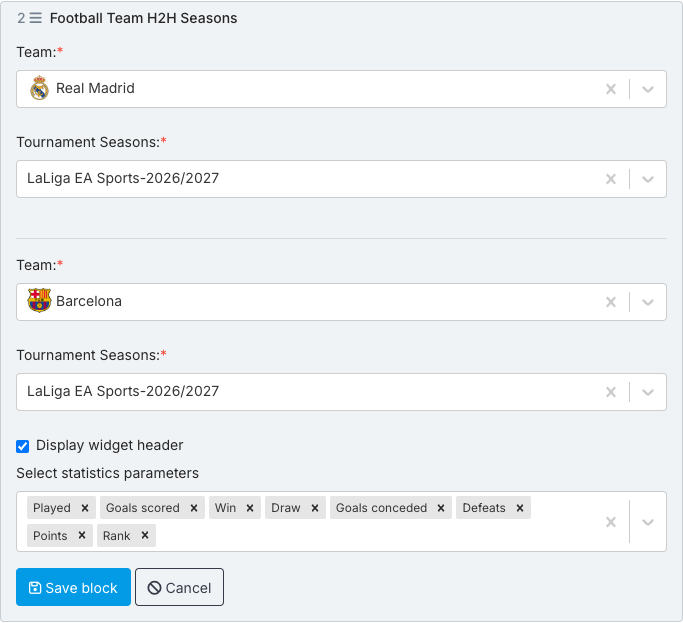Clear the first LaLiga EA Sports-2026/2027 season
Screen dimensions: 683x623
pyautogui.click(x=611, y=179)
